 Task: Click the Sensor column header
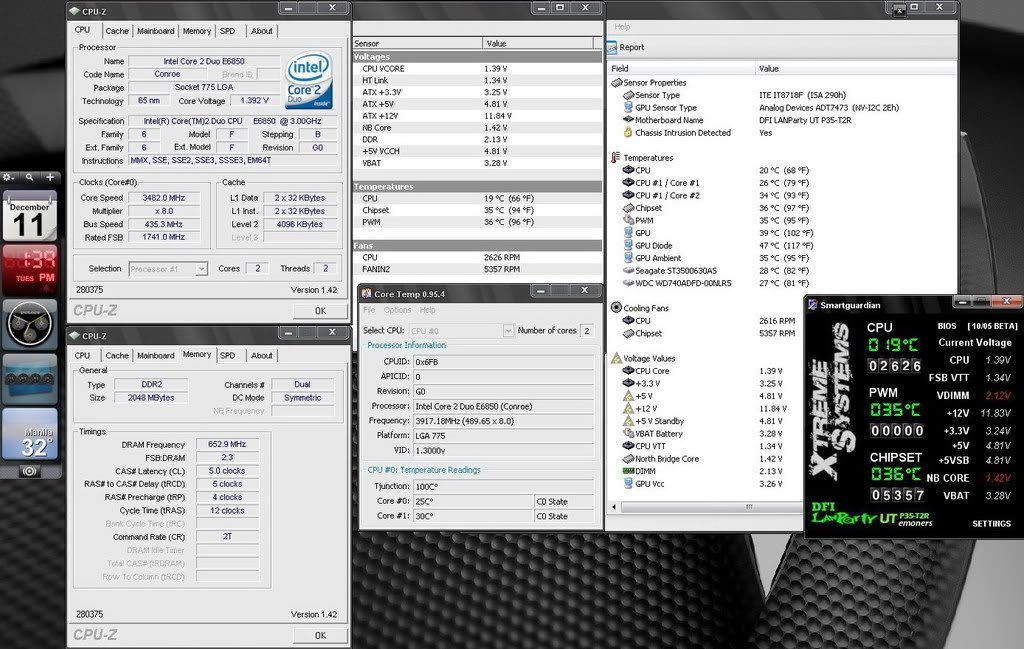tap(417, 43)
